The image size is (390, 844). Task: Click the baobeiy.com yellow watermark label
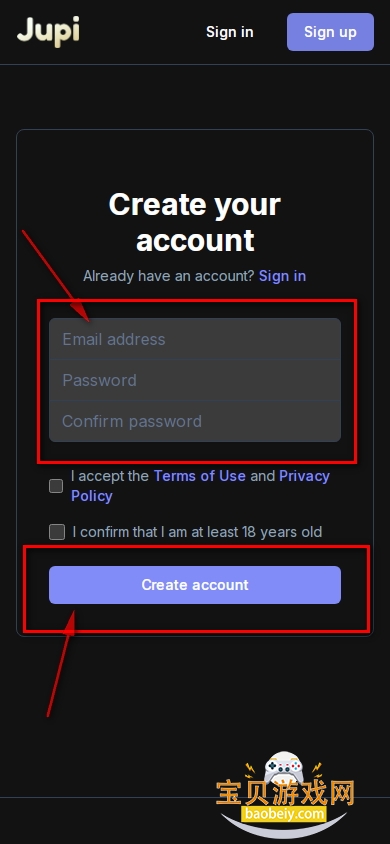pyautogui.click(x=283, y=813)
